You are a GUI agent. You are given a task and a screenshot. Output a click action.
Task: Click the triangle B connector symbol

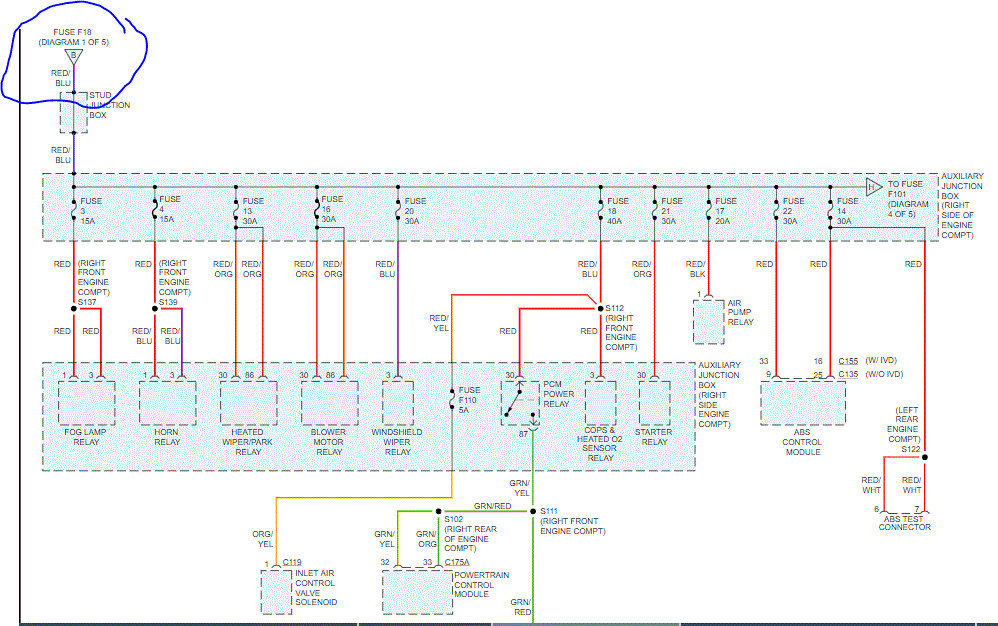point(74,57)
